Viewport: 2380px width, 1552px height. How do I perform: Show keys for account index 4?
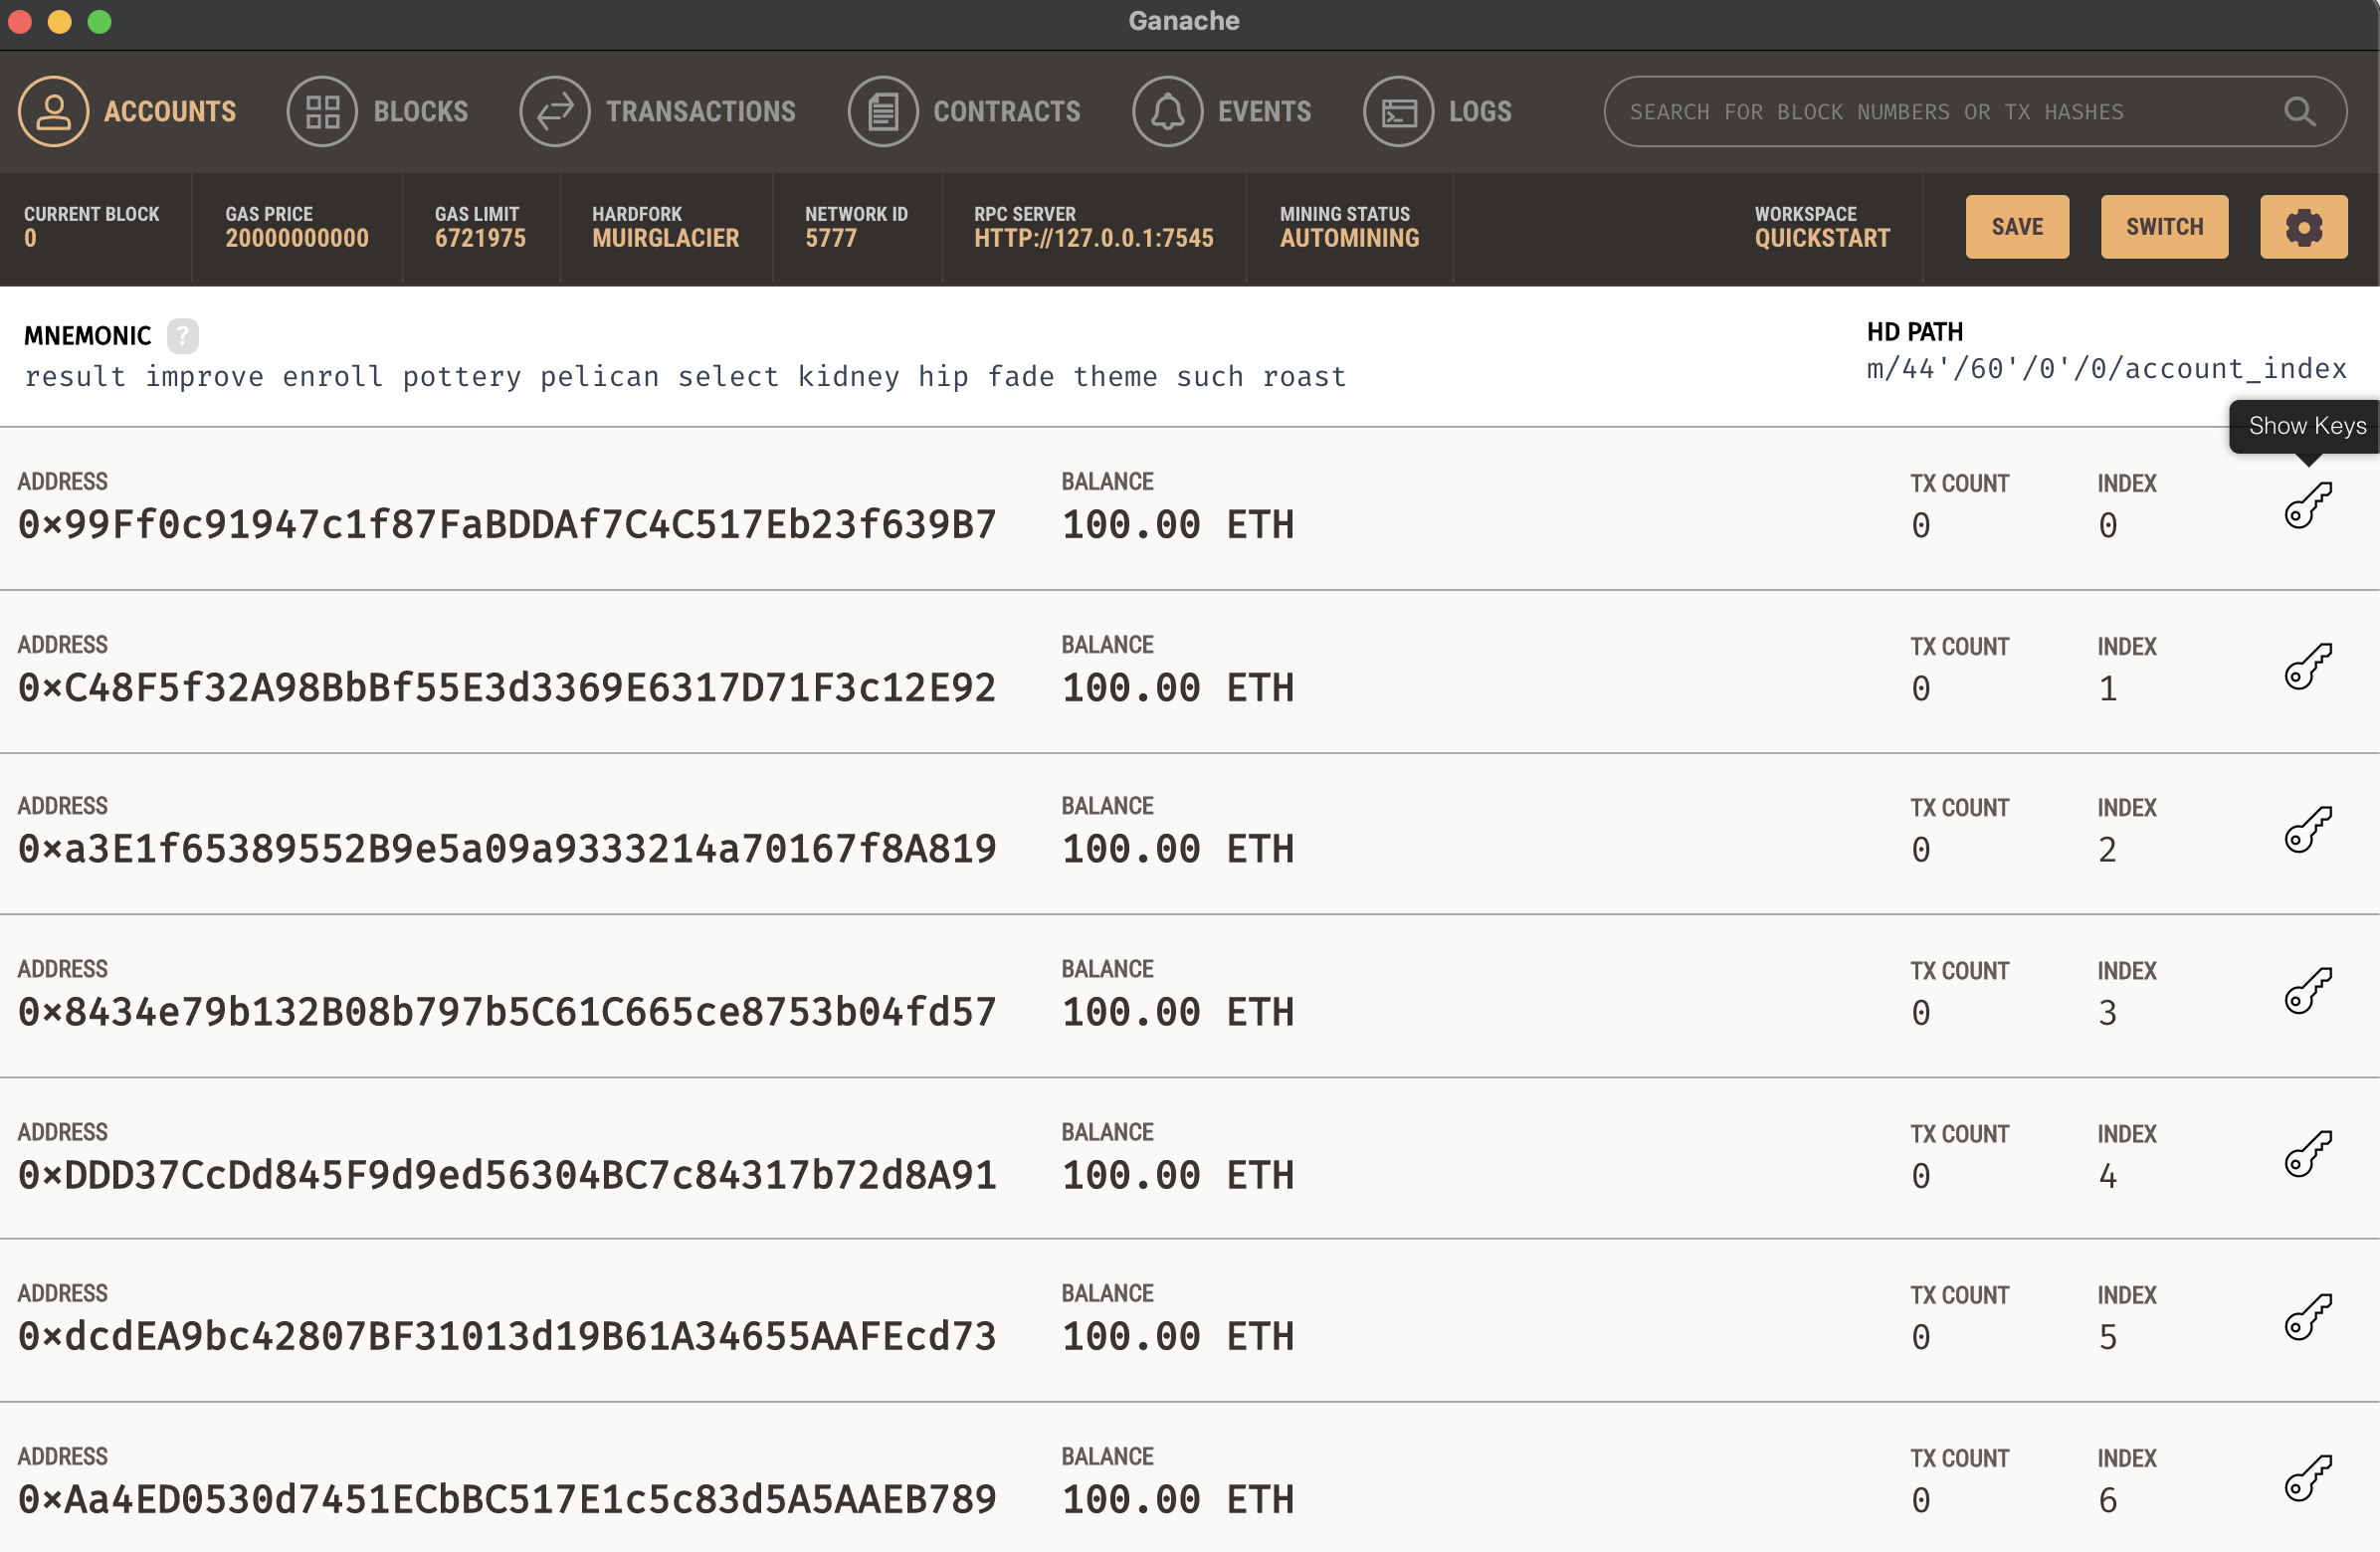click(x=2308, y=1154)
